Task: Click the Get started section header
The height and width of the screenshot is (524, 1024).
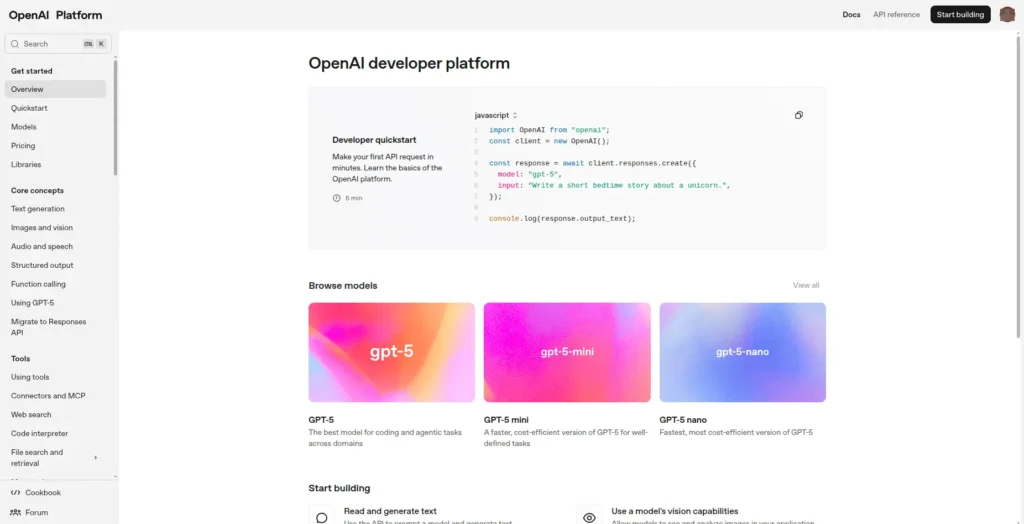Action: [x=31, y=71]
